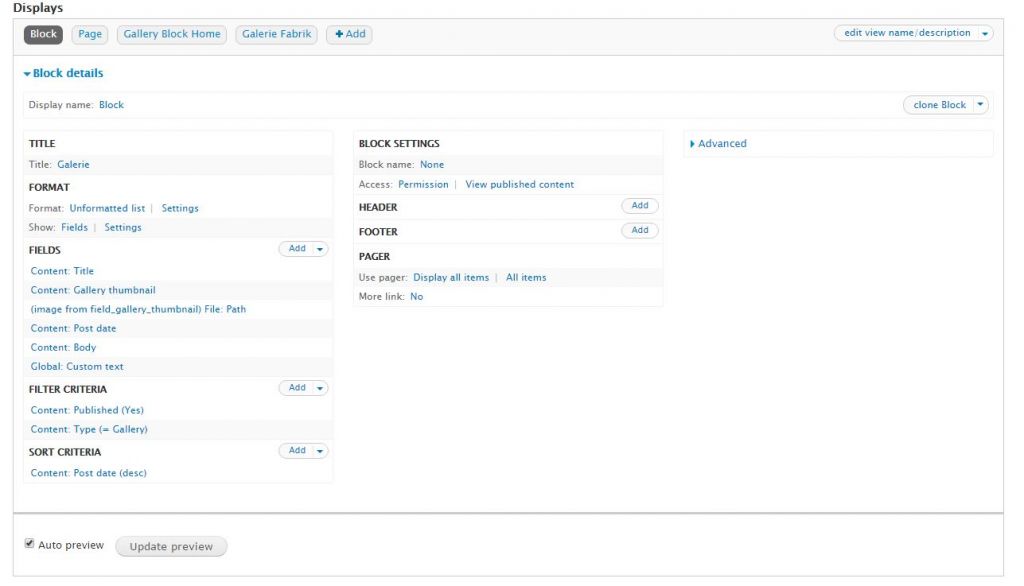Switch to the Page display tab
This screenshot has height=586, width=1024.
coord(90,34)
